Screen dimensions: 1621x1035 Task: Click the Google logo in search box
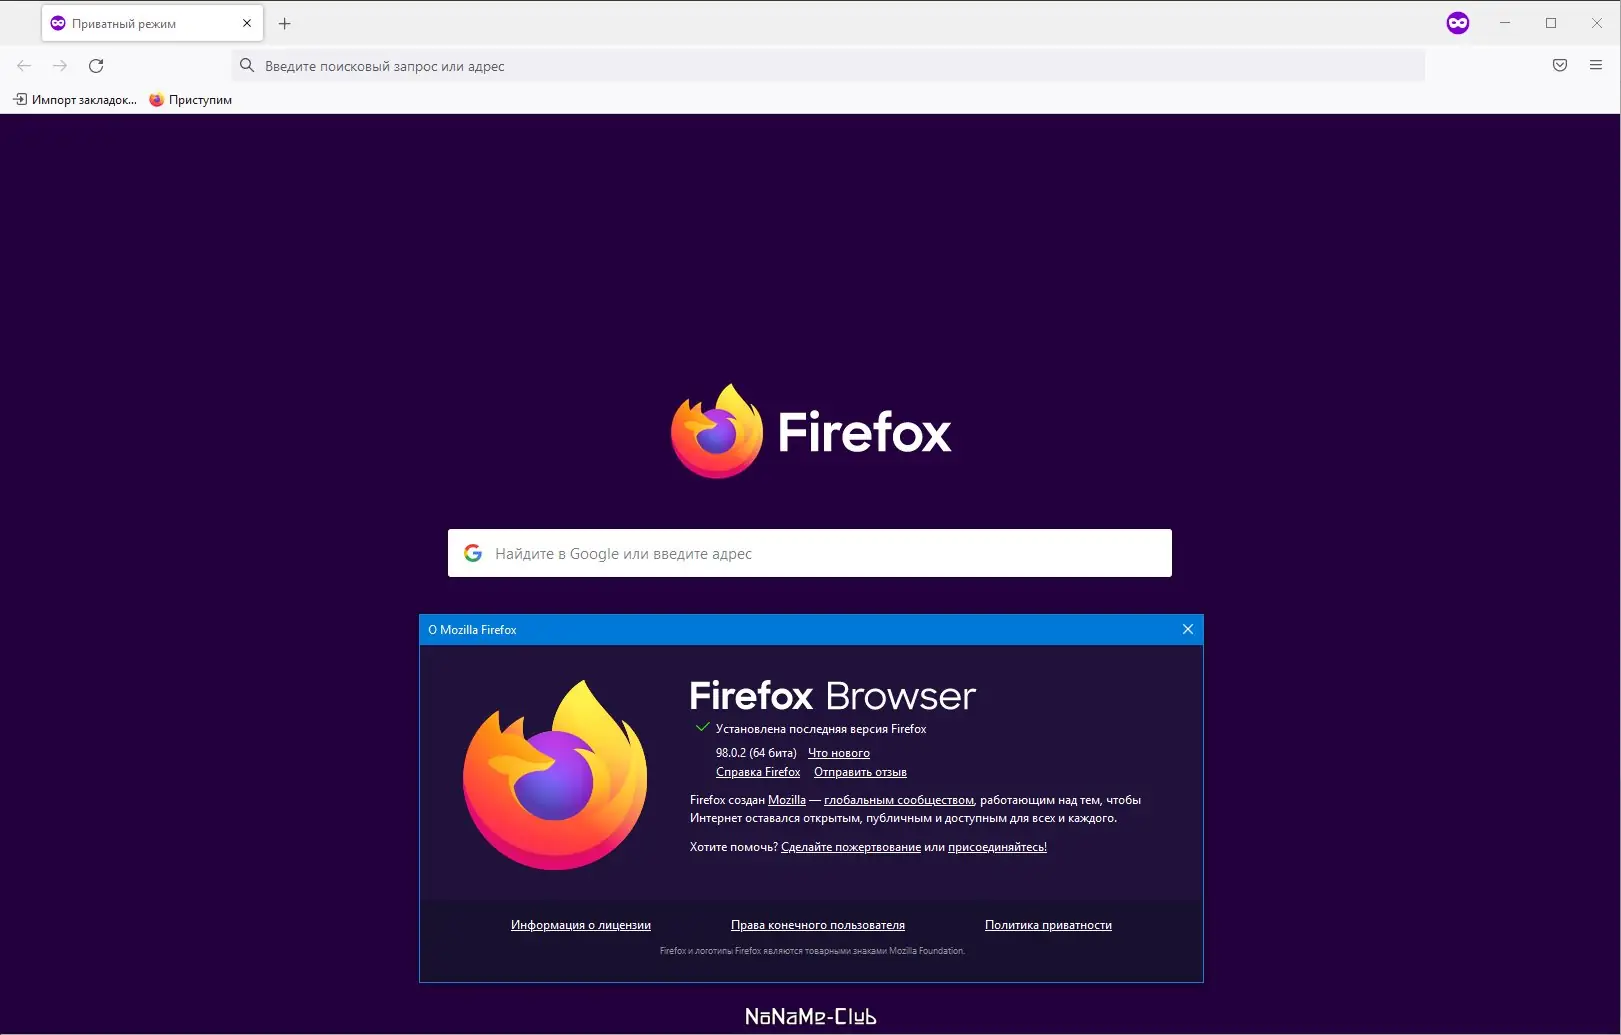click(x=473, y=553)
